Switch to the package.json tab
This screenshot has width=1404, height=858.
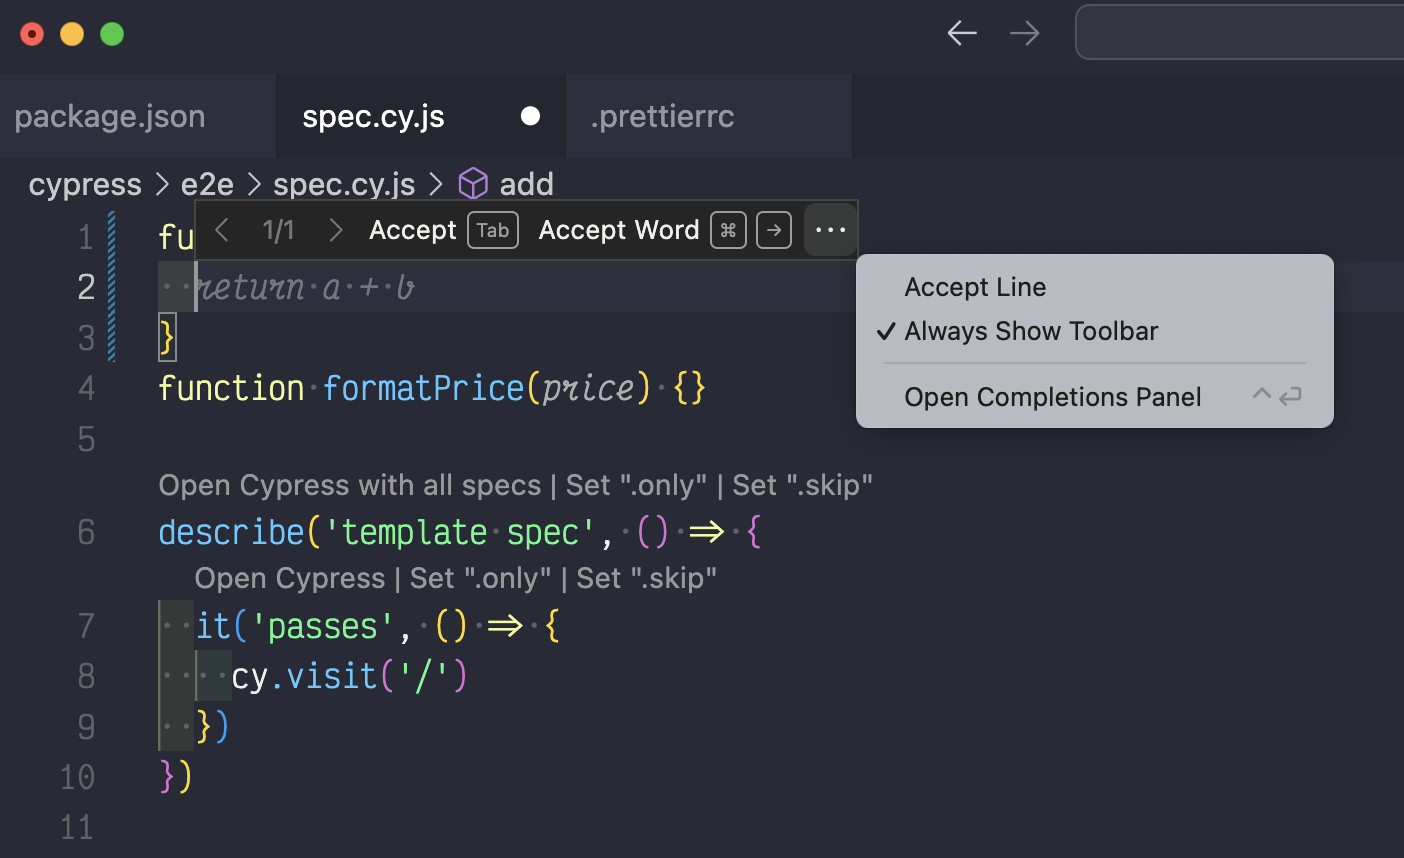click(110, 116)
